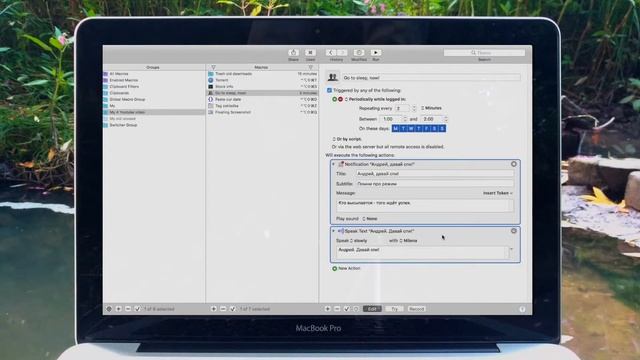The image size is (640, 360).
Task: Open gear menu of Speak Text action
Action: [513, 231]
